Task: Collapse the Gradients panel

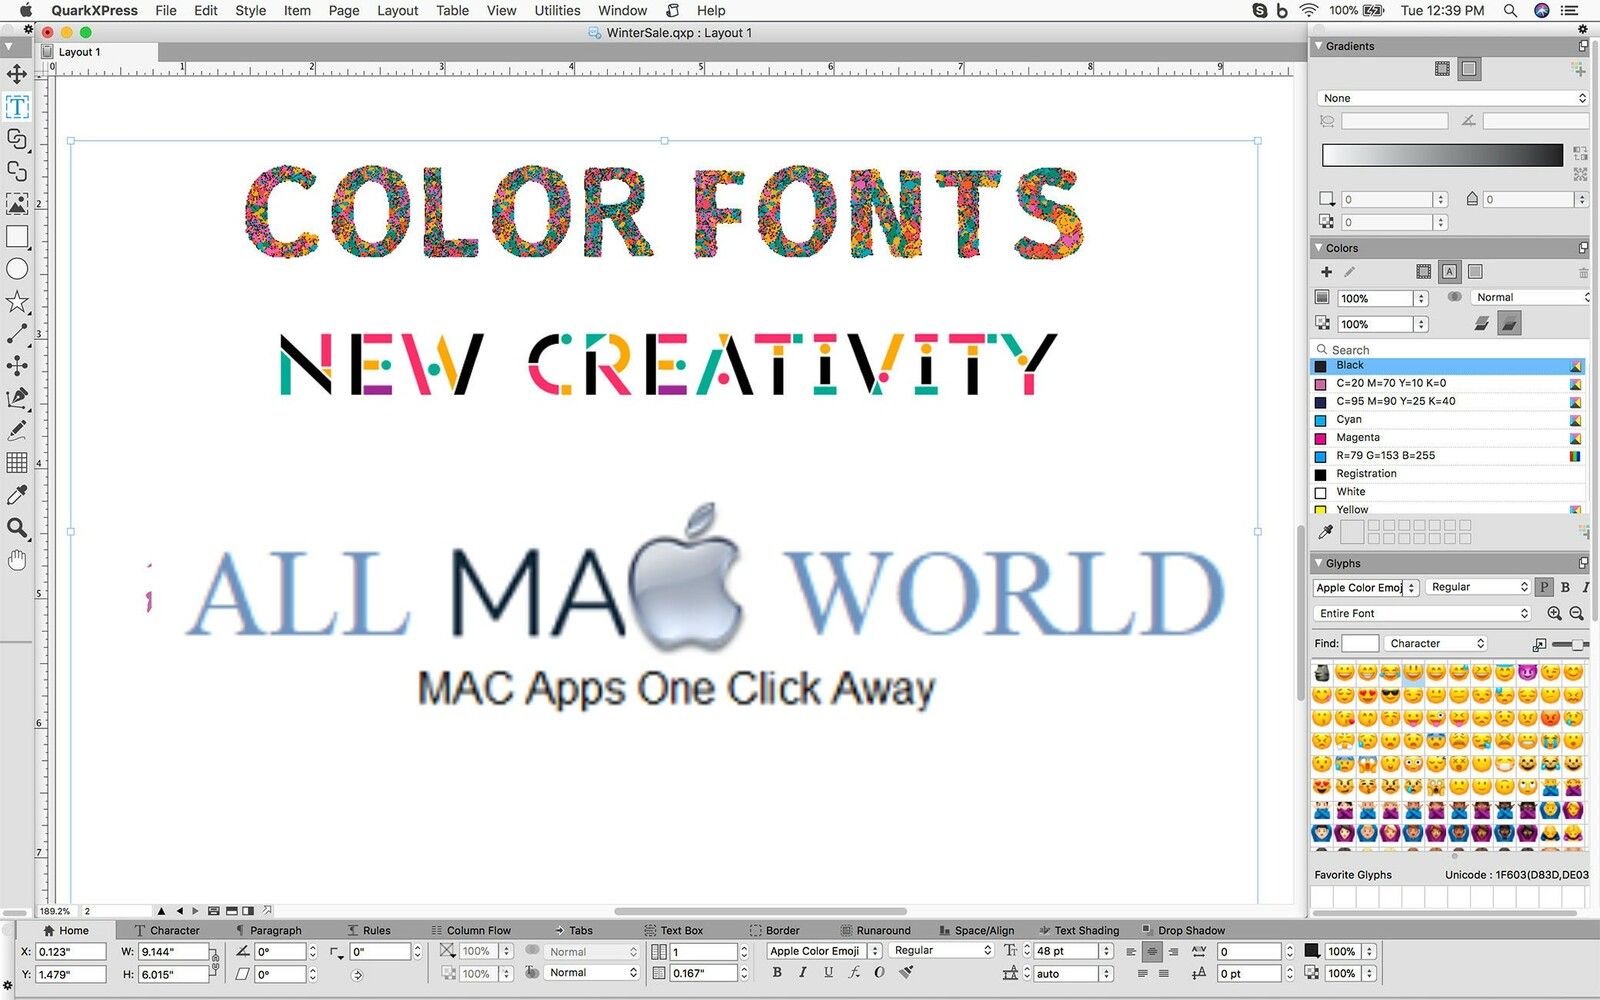Action: tap(1318, 46)
